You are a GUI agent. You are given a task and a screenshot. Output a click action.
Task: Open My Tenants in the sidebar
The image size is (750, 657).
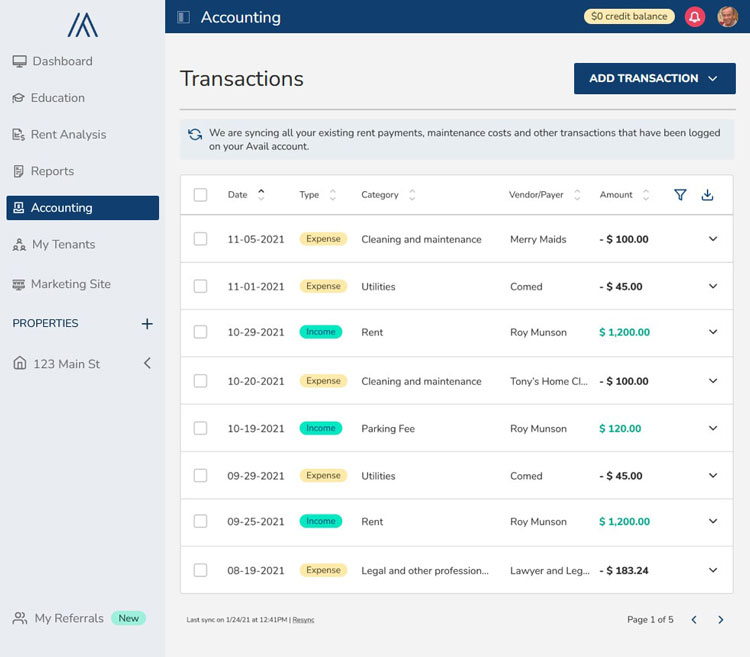[x=54, y=244]
